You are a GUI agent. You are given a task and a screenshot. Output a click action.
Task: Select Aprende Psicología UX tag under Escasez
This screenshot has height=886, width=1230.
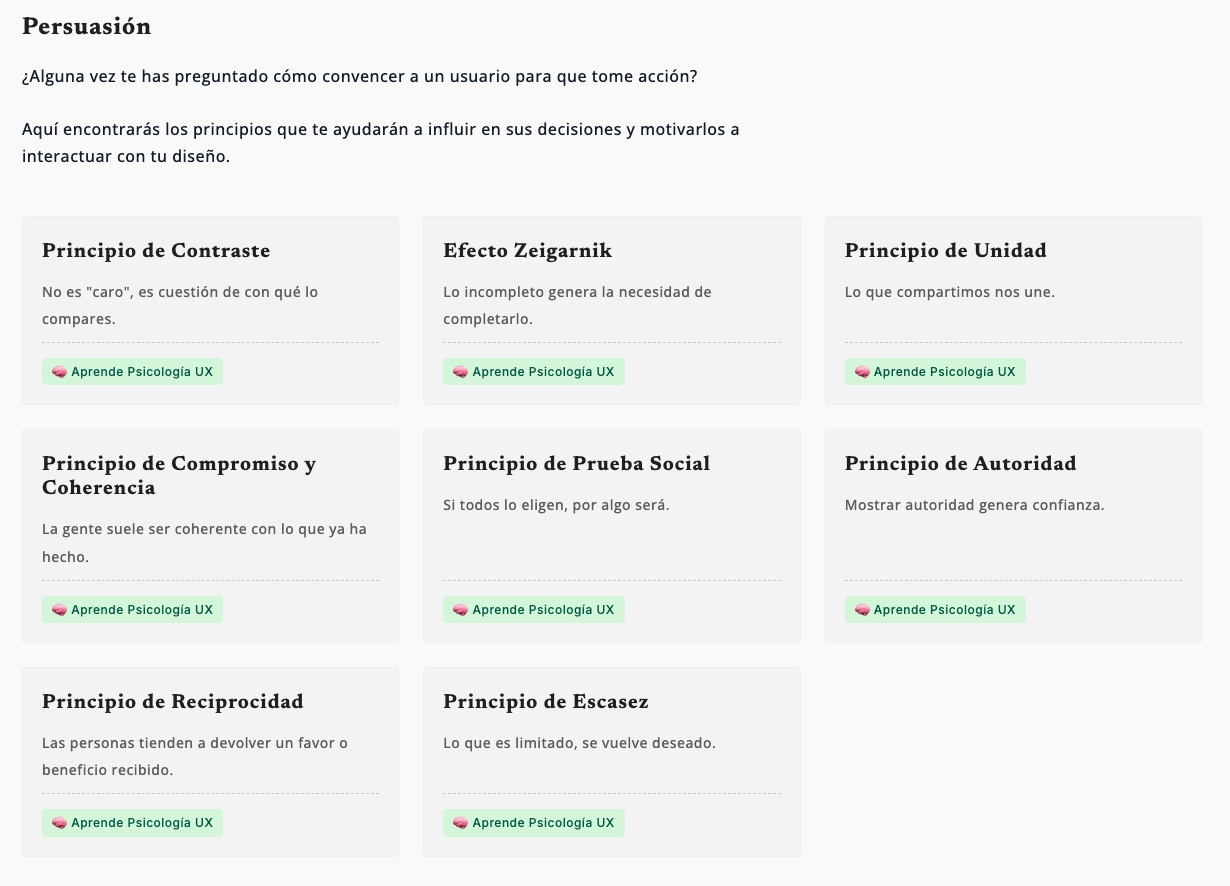click(x=534, y=823)
